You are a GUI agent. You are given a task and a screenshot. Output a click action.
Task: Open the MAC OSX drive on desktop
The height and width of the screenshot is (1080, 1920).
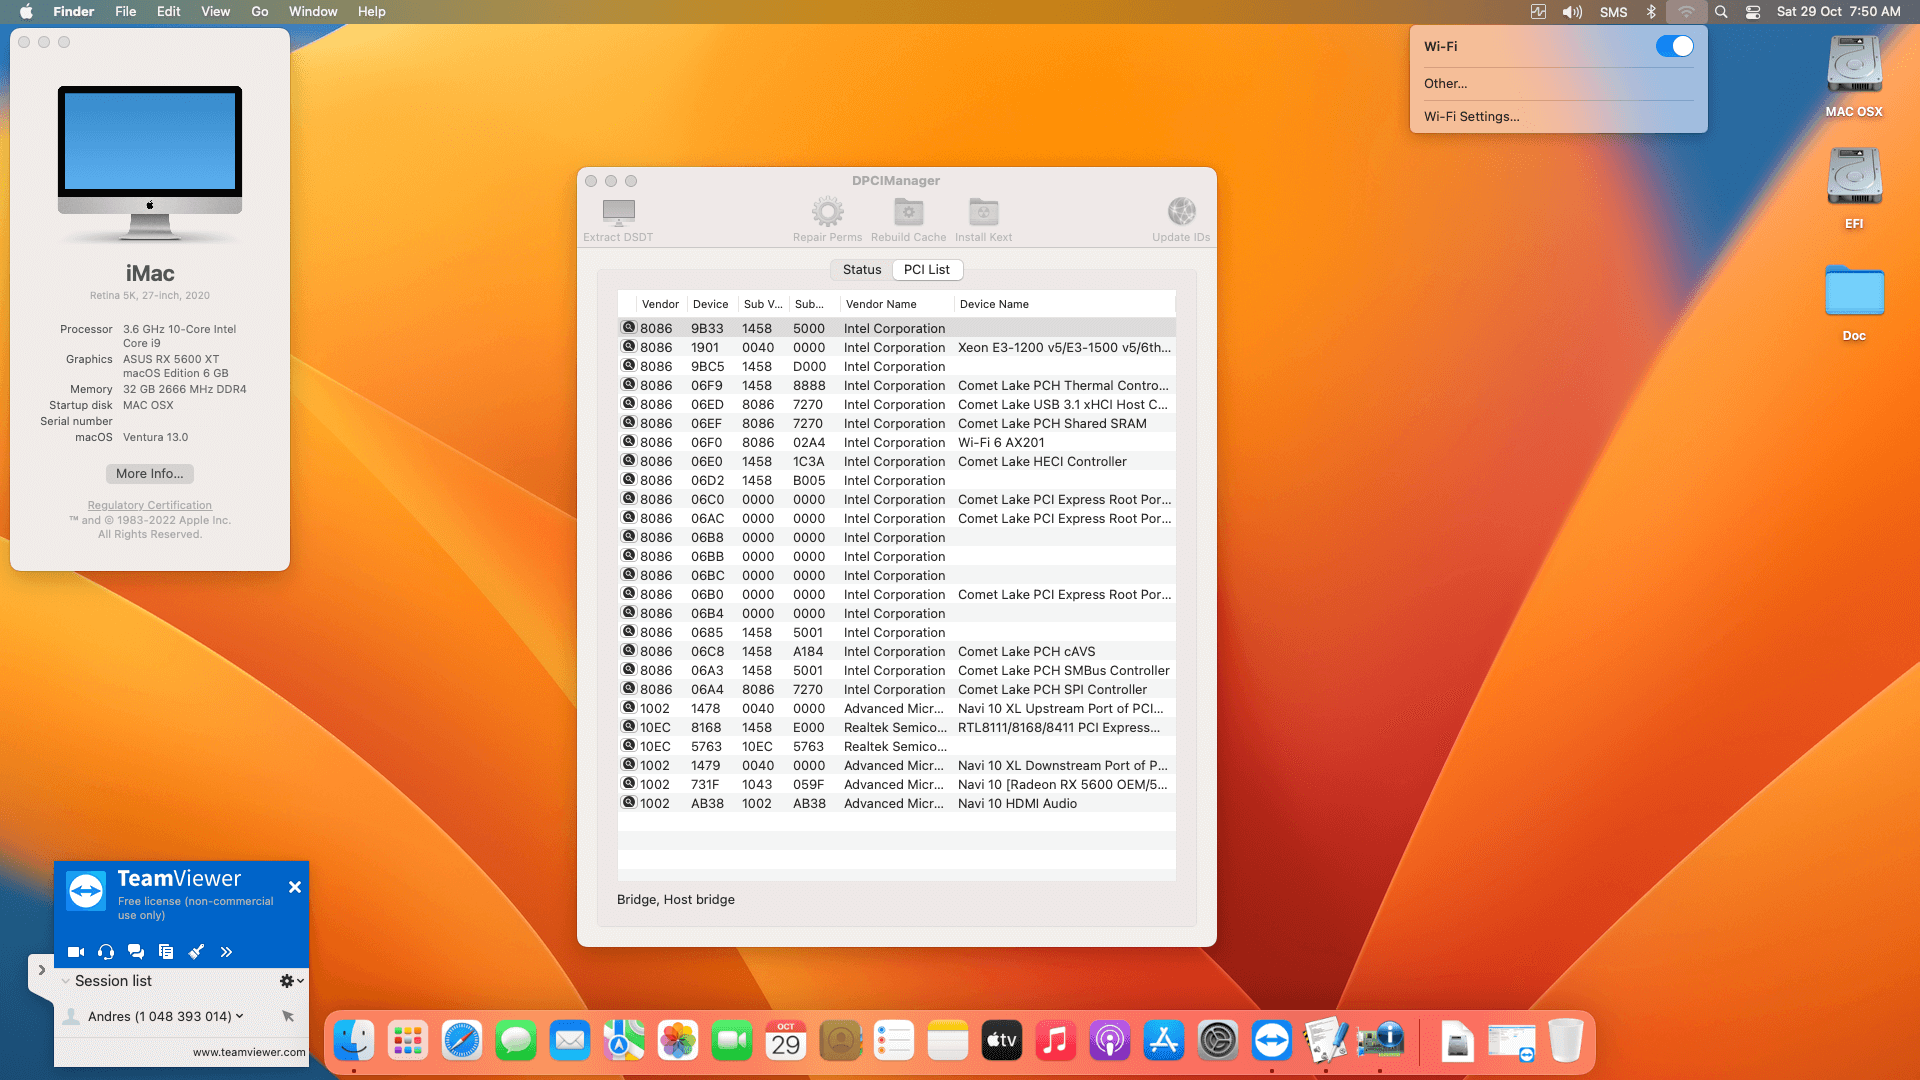(1854, 76)
